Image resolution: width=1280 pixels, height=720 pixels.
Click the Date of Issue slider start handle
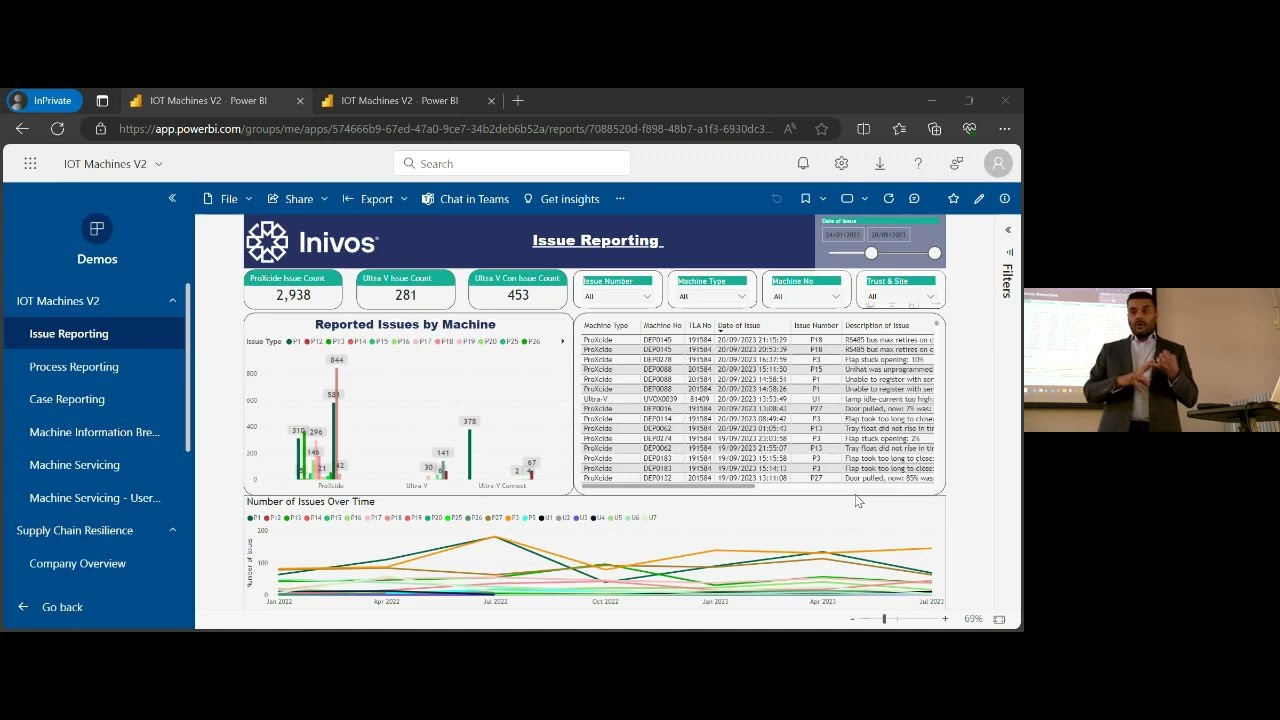click(x=871, y=254)
